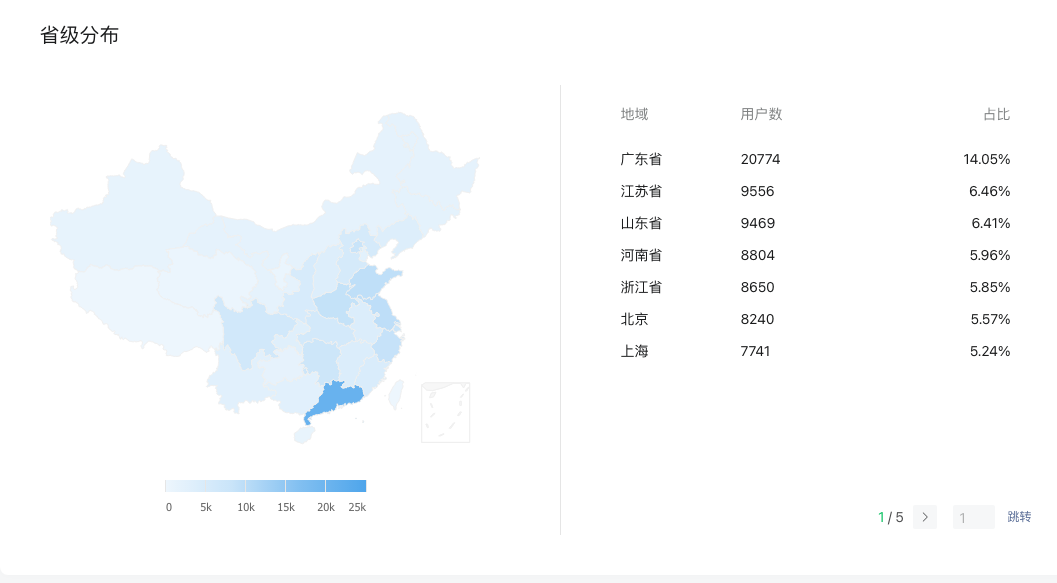Click the user count 8240
The height and width of the screenshot is (583, 1057).
[757, 319]
